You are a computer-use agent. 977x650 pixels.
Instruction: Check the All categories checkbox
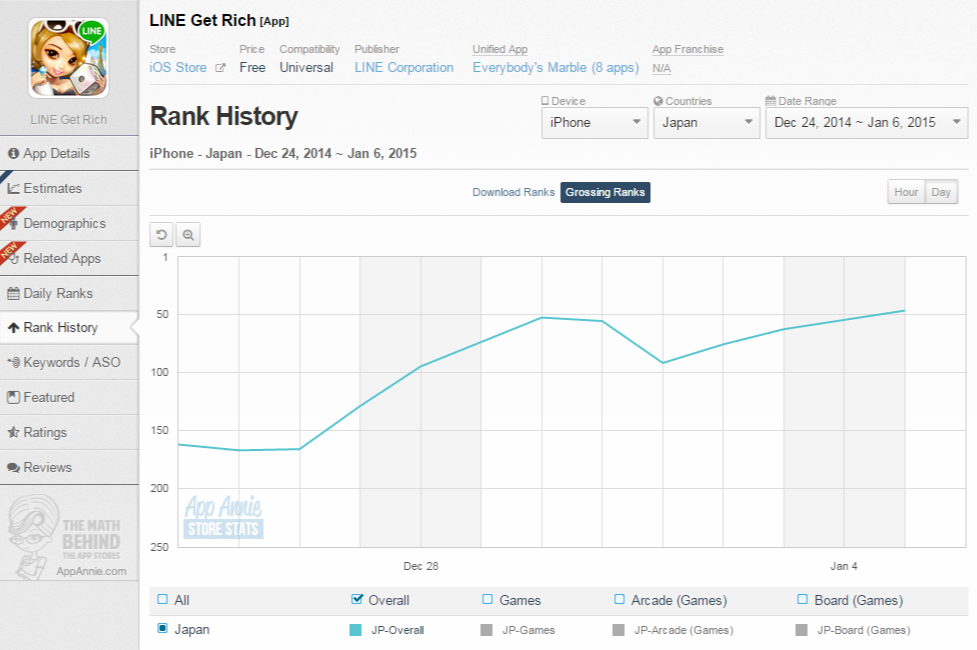163,600
